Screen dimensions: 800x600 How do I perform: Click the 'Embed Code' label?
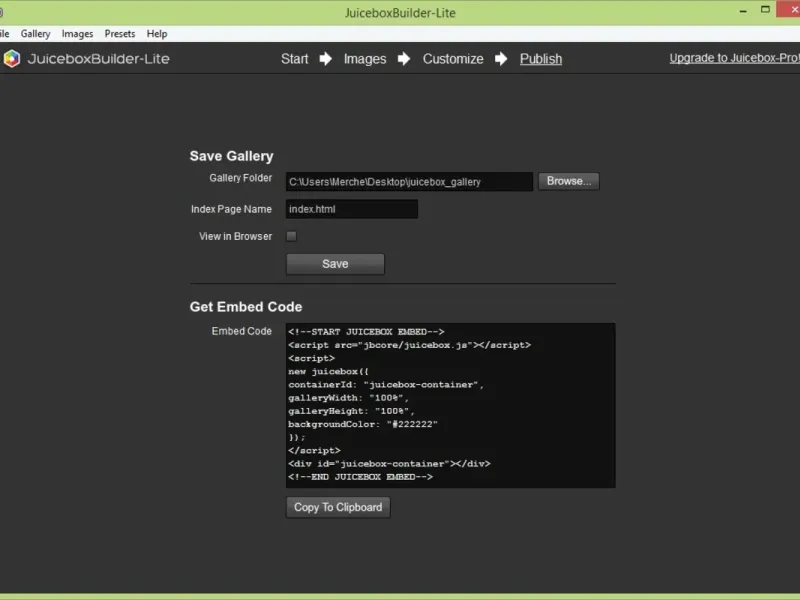point(241,331)
